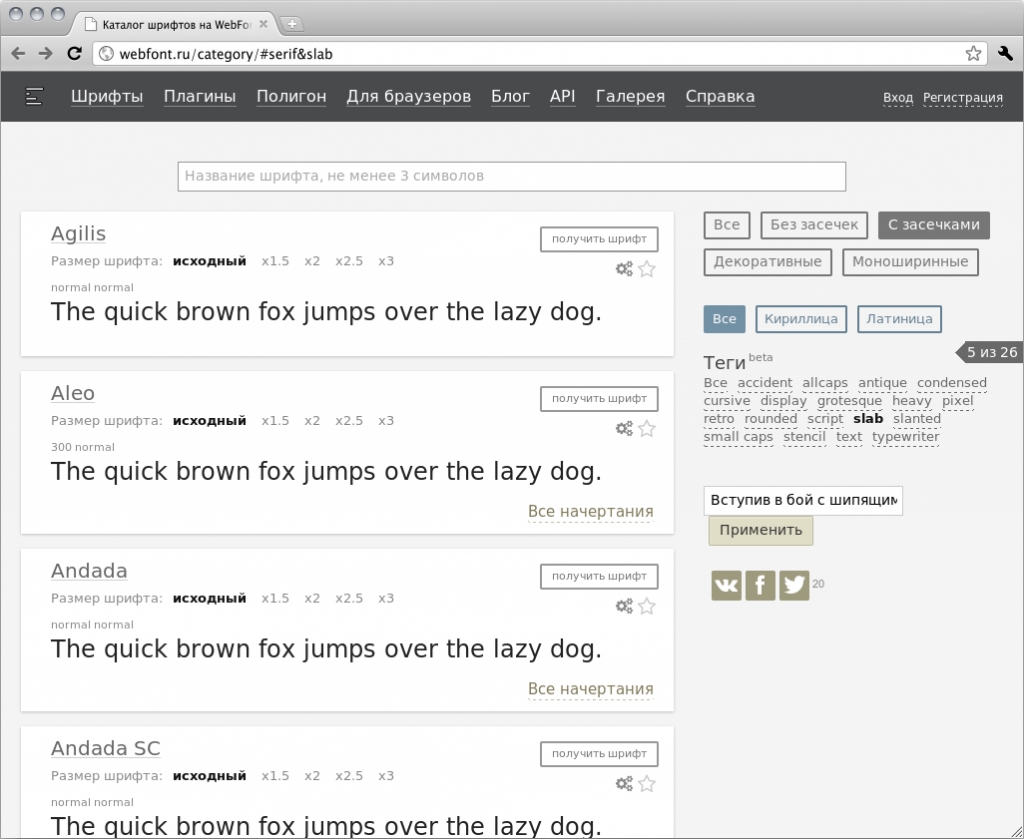Viewport: 1024px width, 839px height.
Task: Expand 'Все начертания' for Aleo
Action: coord(590,512)
